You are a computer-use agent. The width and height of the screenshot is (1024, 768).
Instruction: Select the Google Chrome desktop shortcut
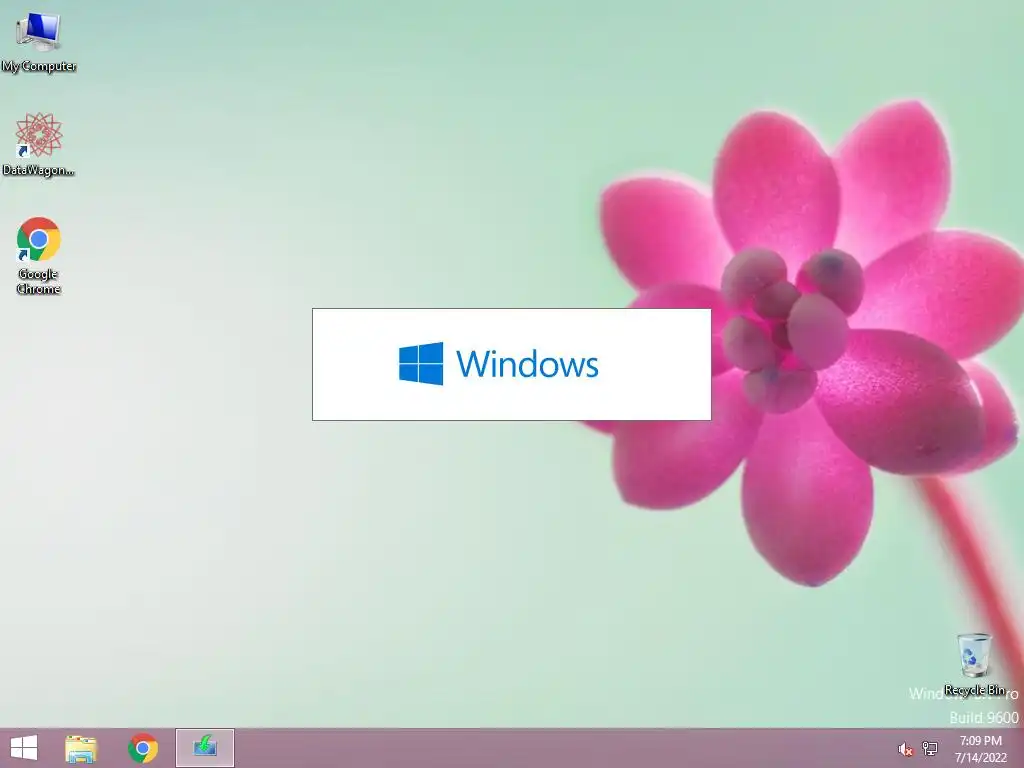(39, 255)
